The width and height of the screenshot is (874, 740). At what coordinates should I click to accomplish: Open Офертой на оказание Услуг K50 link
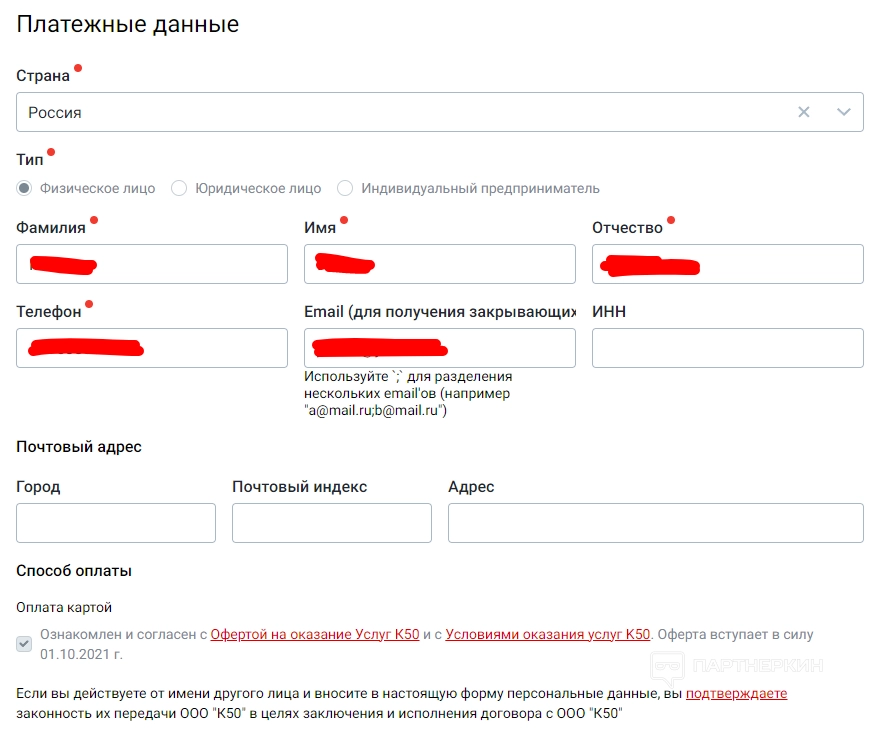(314, 634)
